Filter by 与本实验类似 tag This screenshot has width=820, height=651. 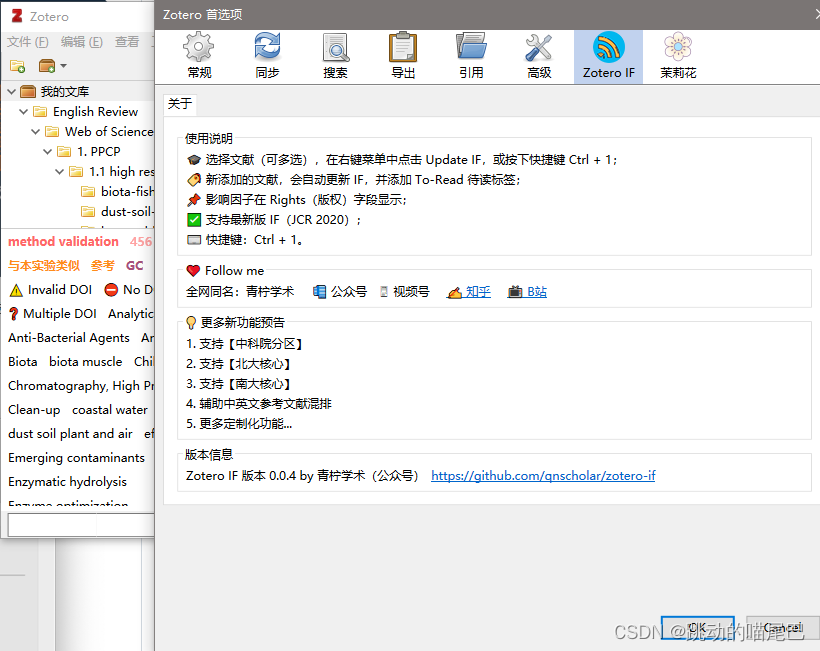(44, 266)
